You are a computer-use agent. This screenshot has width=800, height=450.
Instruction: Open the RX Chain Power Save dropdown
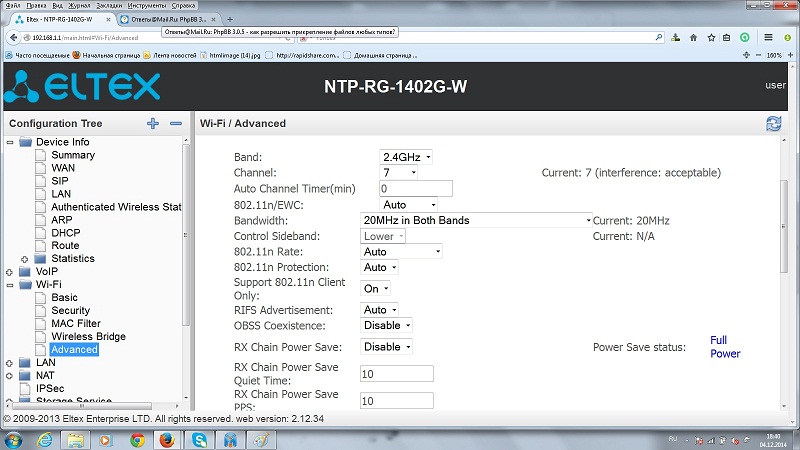click(386, 347)
